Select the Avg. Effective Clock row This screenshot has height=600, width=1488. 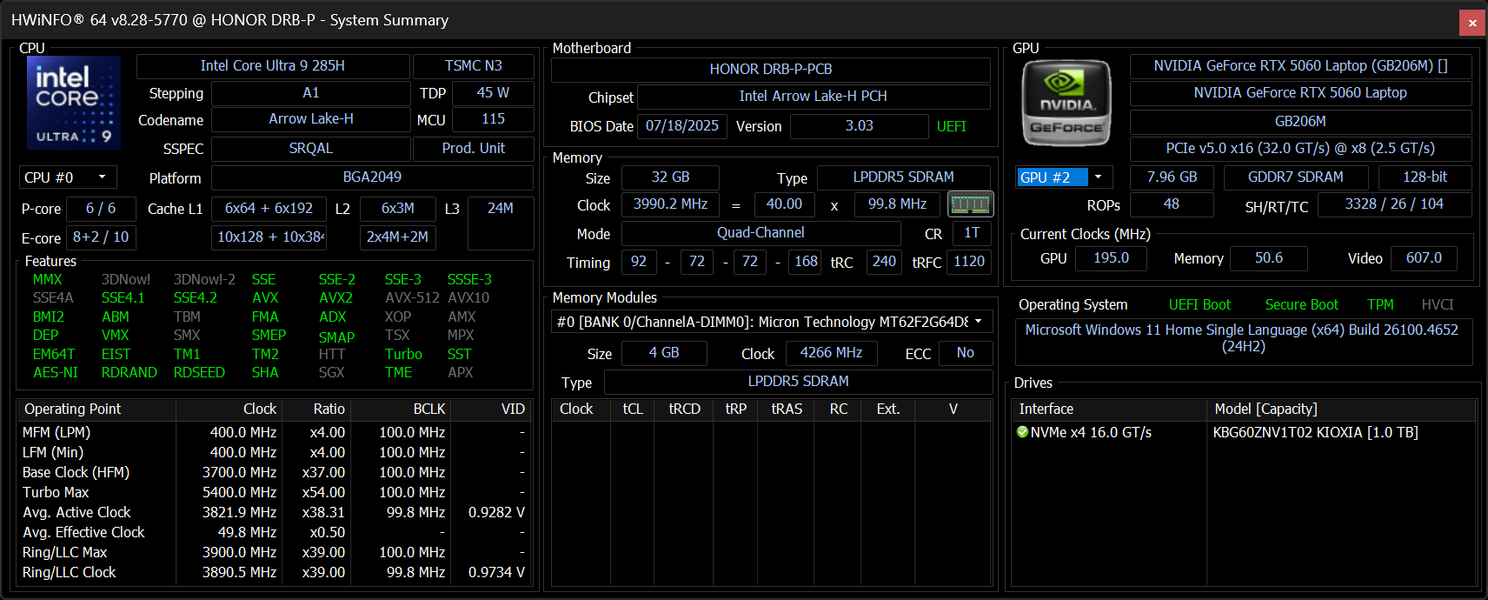click(274, 532)
